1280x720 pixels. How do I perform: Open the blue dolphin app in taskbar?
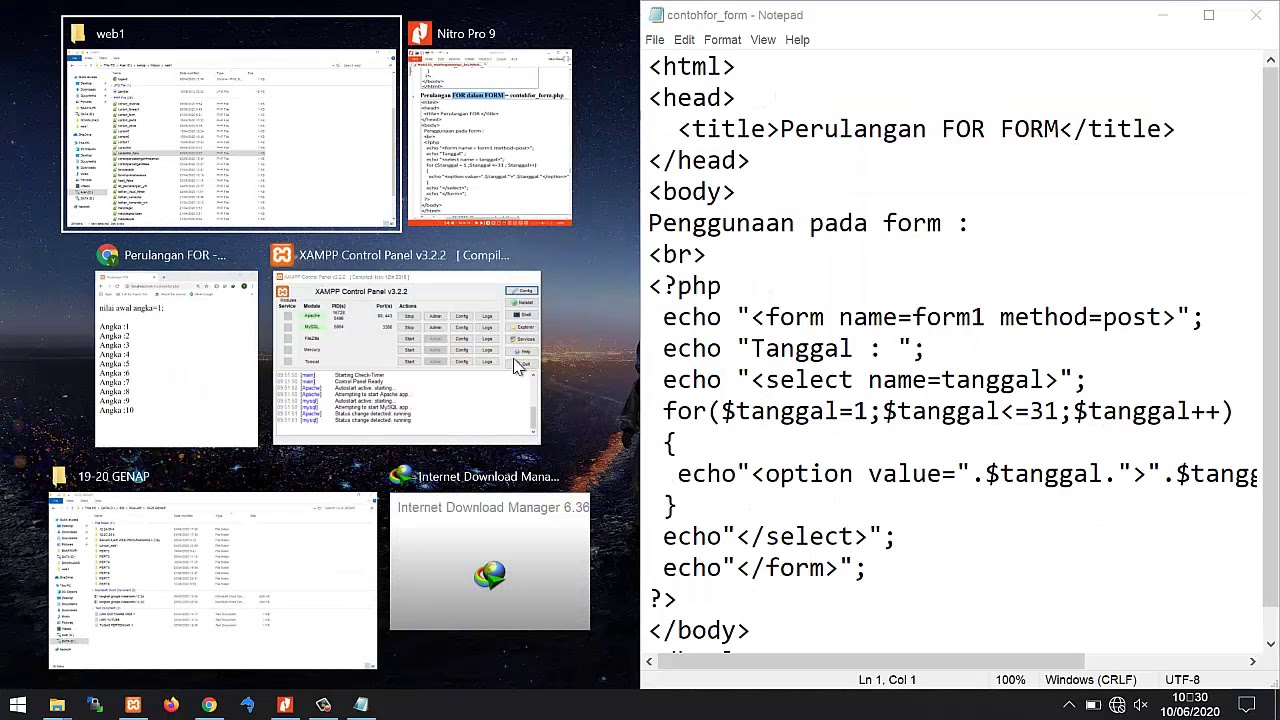247,705
